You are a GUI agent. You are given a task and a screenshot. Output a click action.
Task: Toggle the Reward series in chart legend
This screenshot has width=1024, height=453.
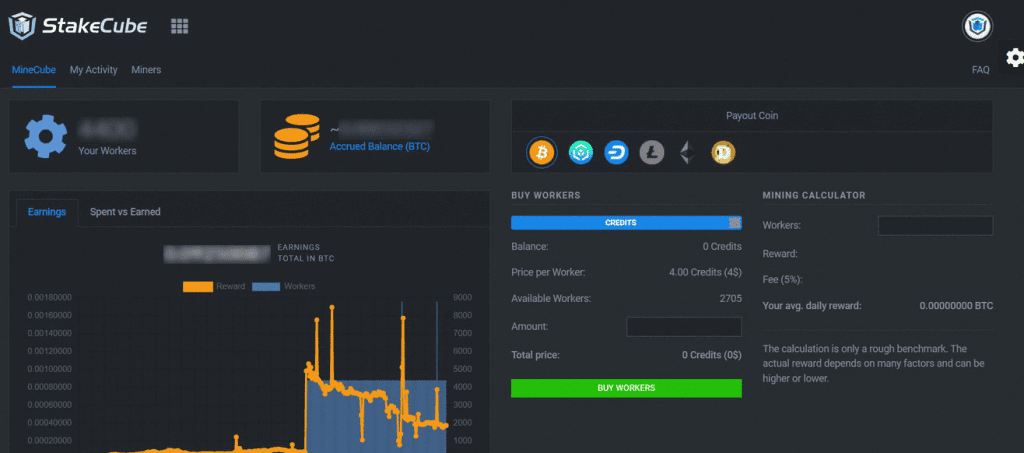(214, 287)
